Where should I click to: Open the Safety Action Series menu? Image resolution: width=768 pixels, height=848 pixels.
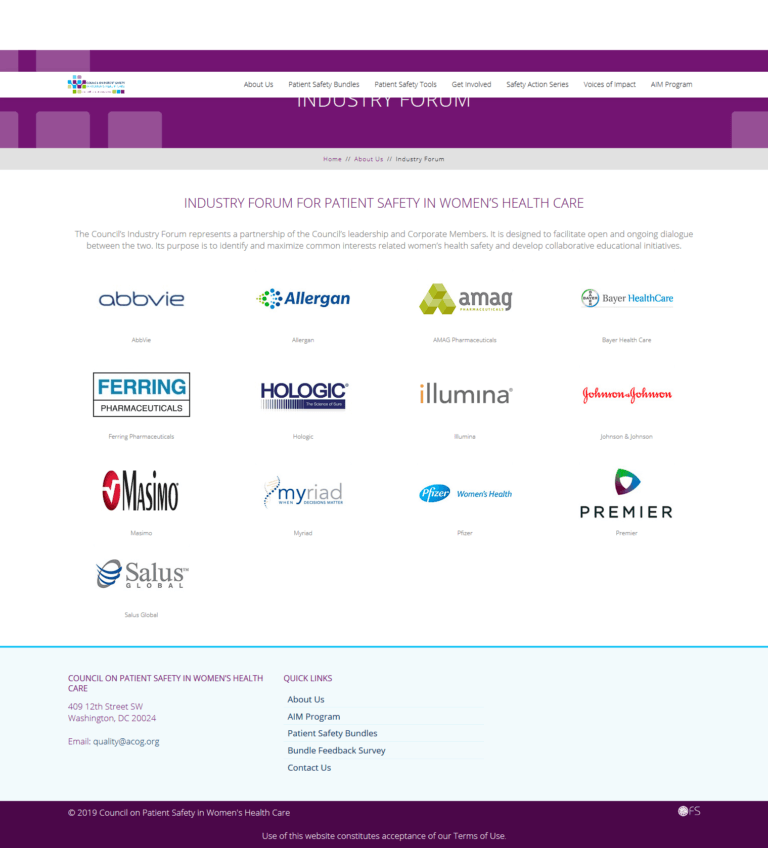(x=538, y=84)
